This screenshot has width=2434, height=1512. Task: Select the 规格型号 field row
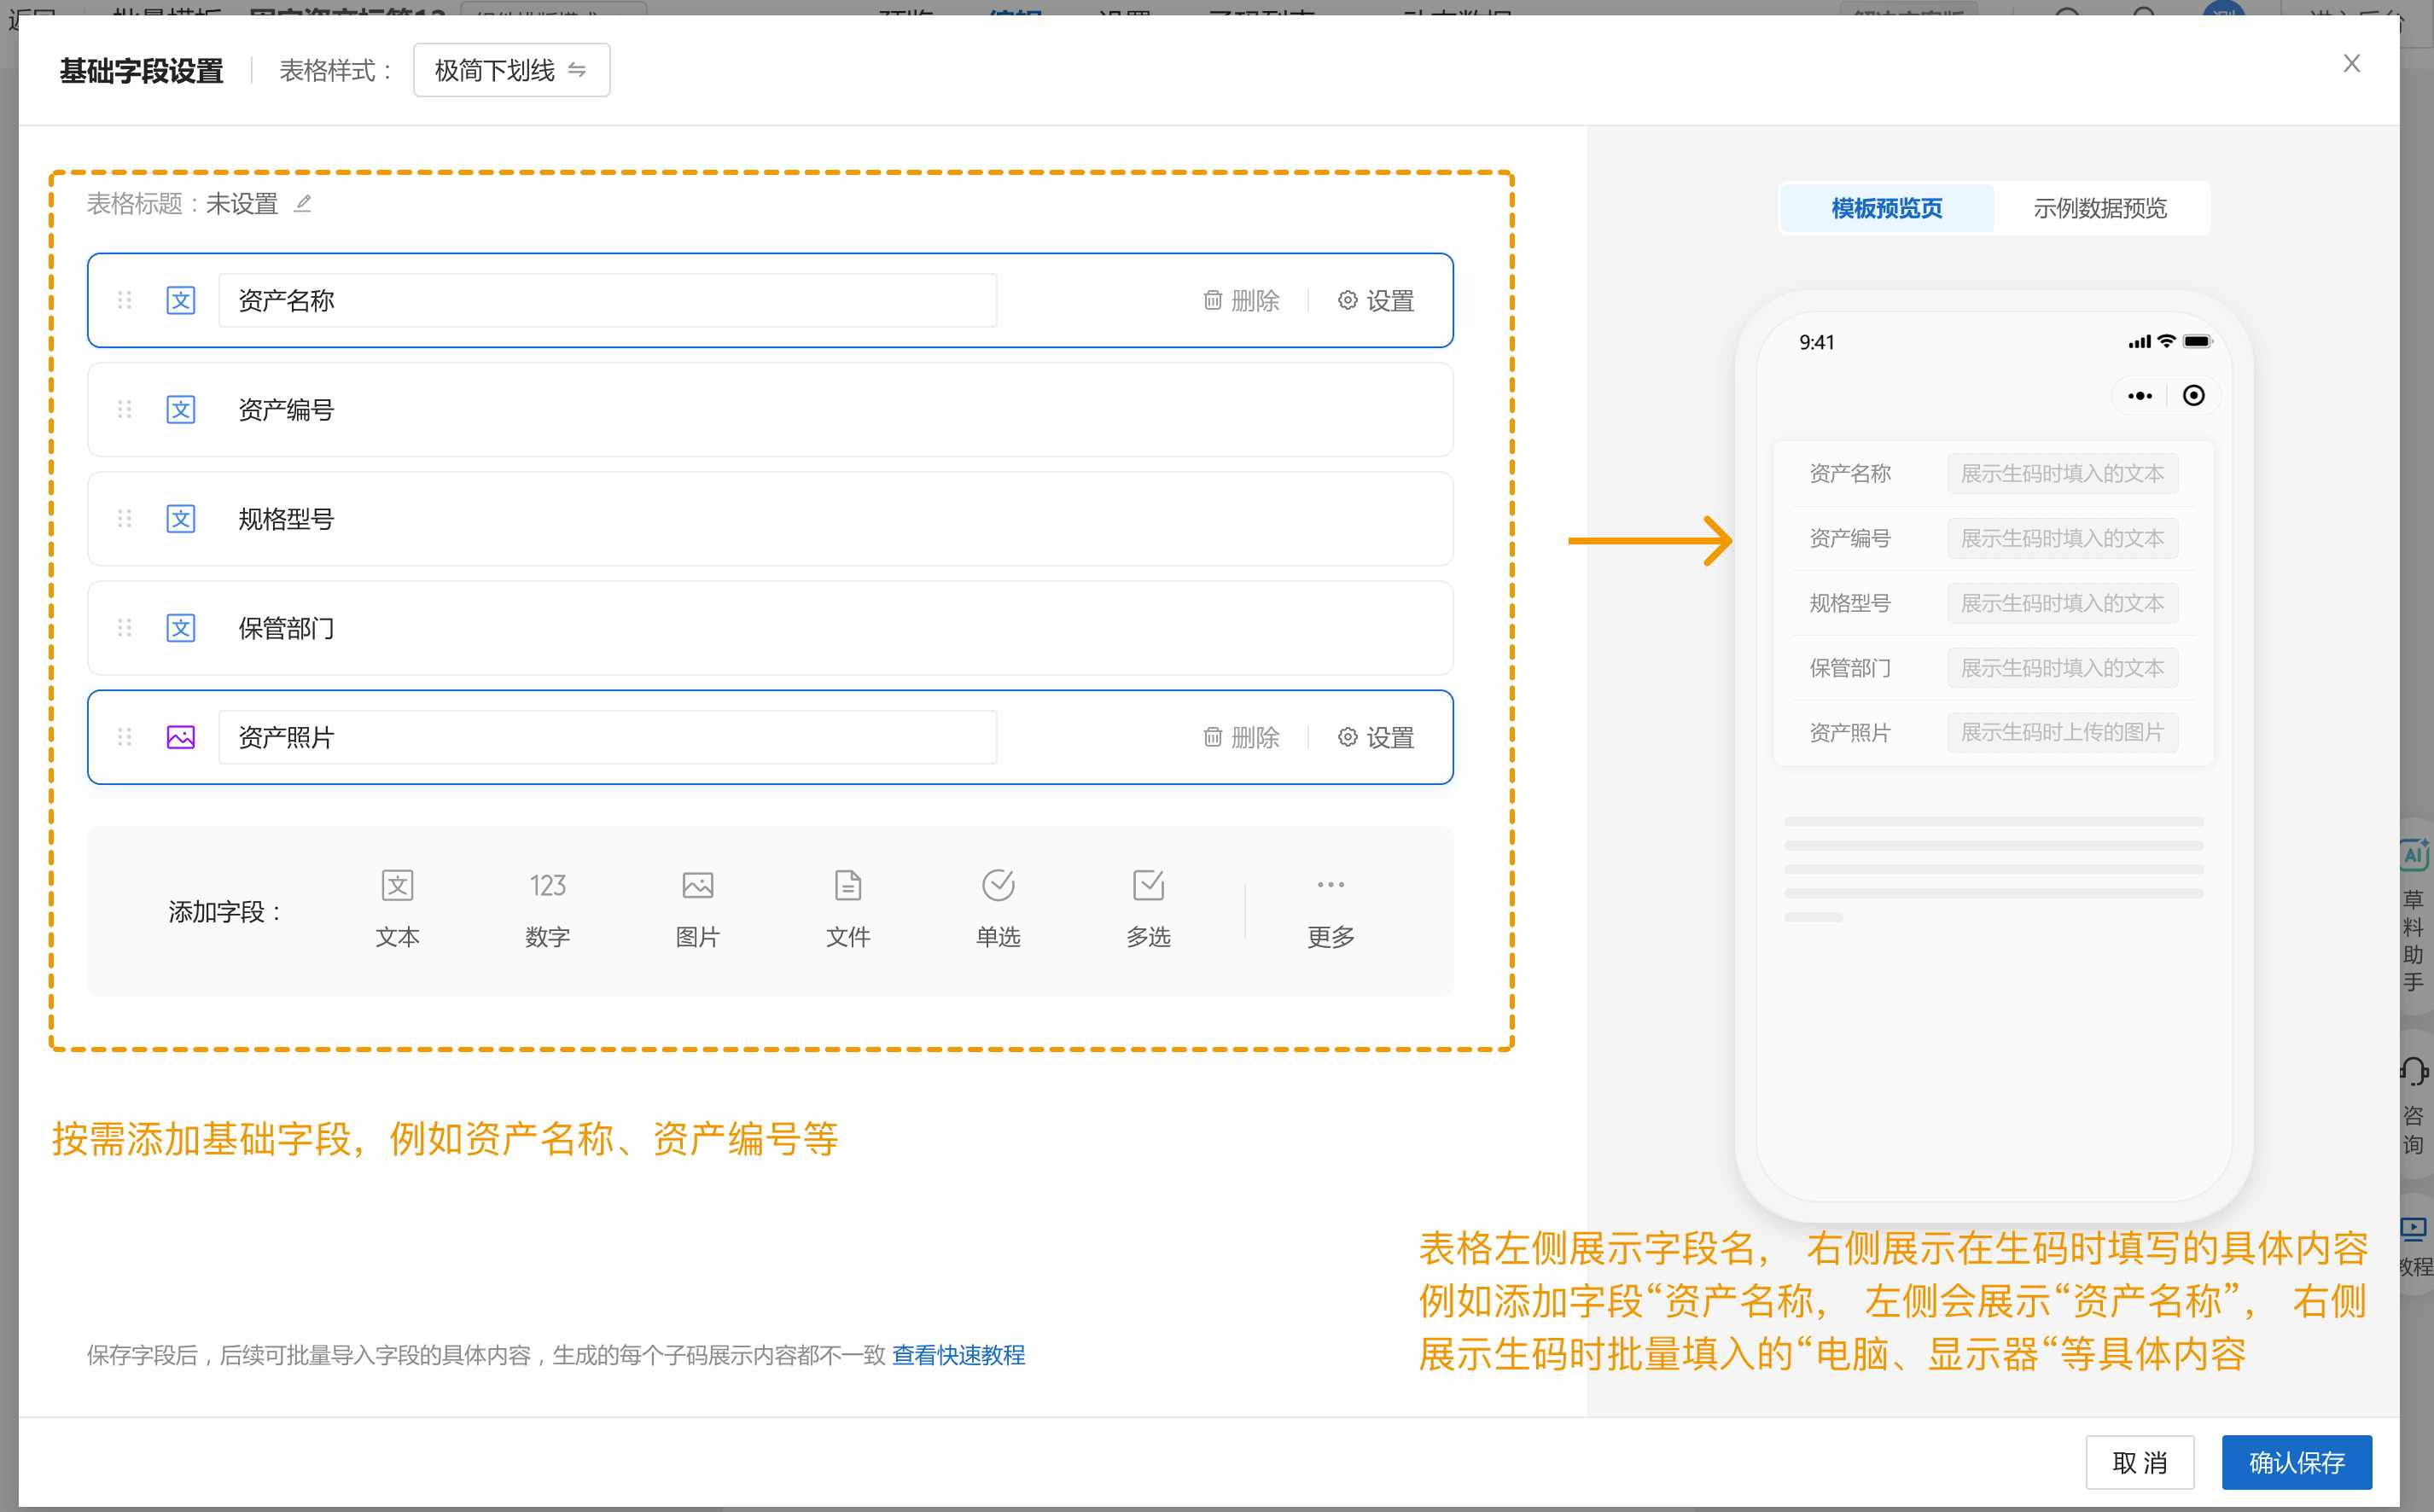pos(769,519)
